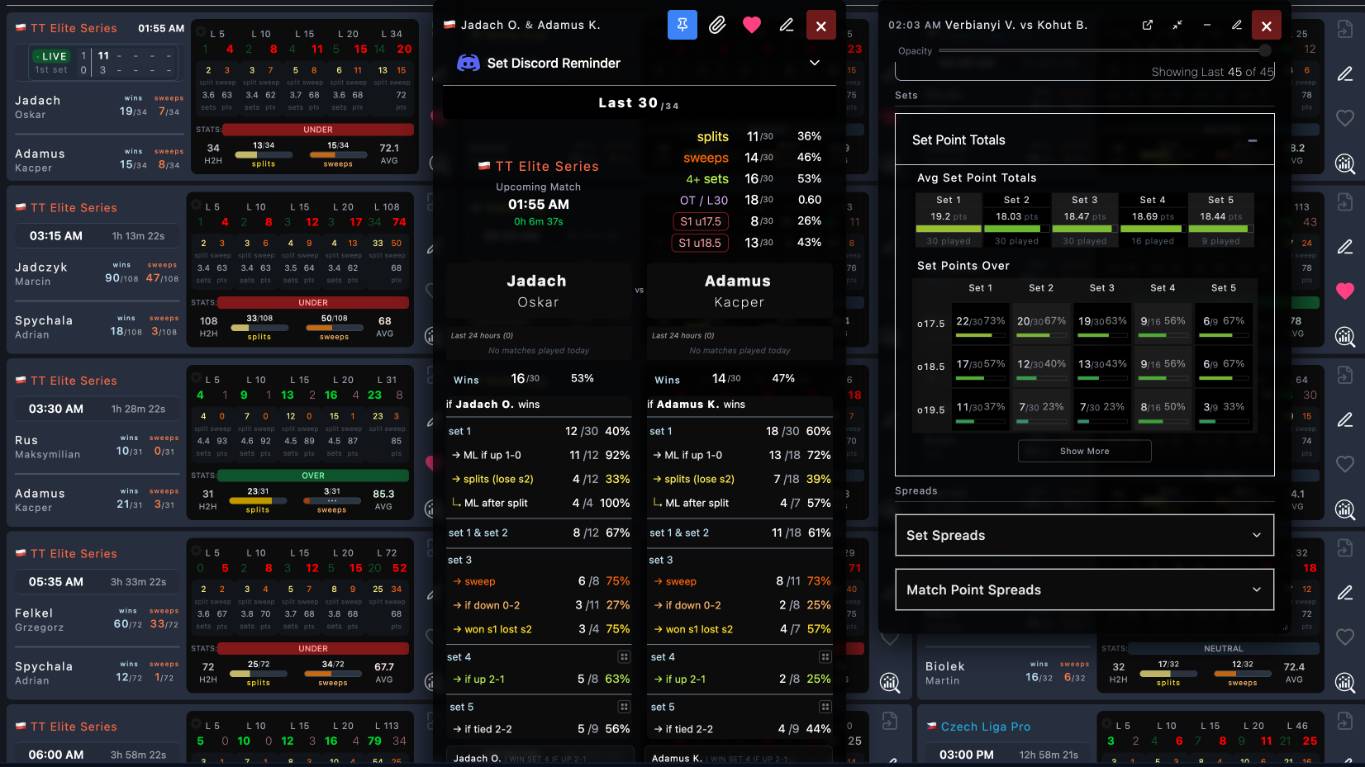The height and width of the screenshot is (767, 1365).
Task: Click the L 72 column header
Action: coord(385,553)
